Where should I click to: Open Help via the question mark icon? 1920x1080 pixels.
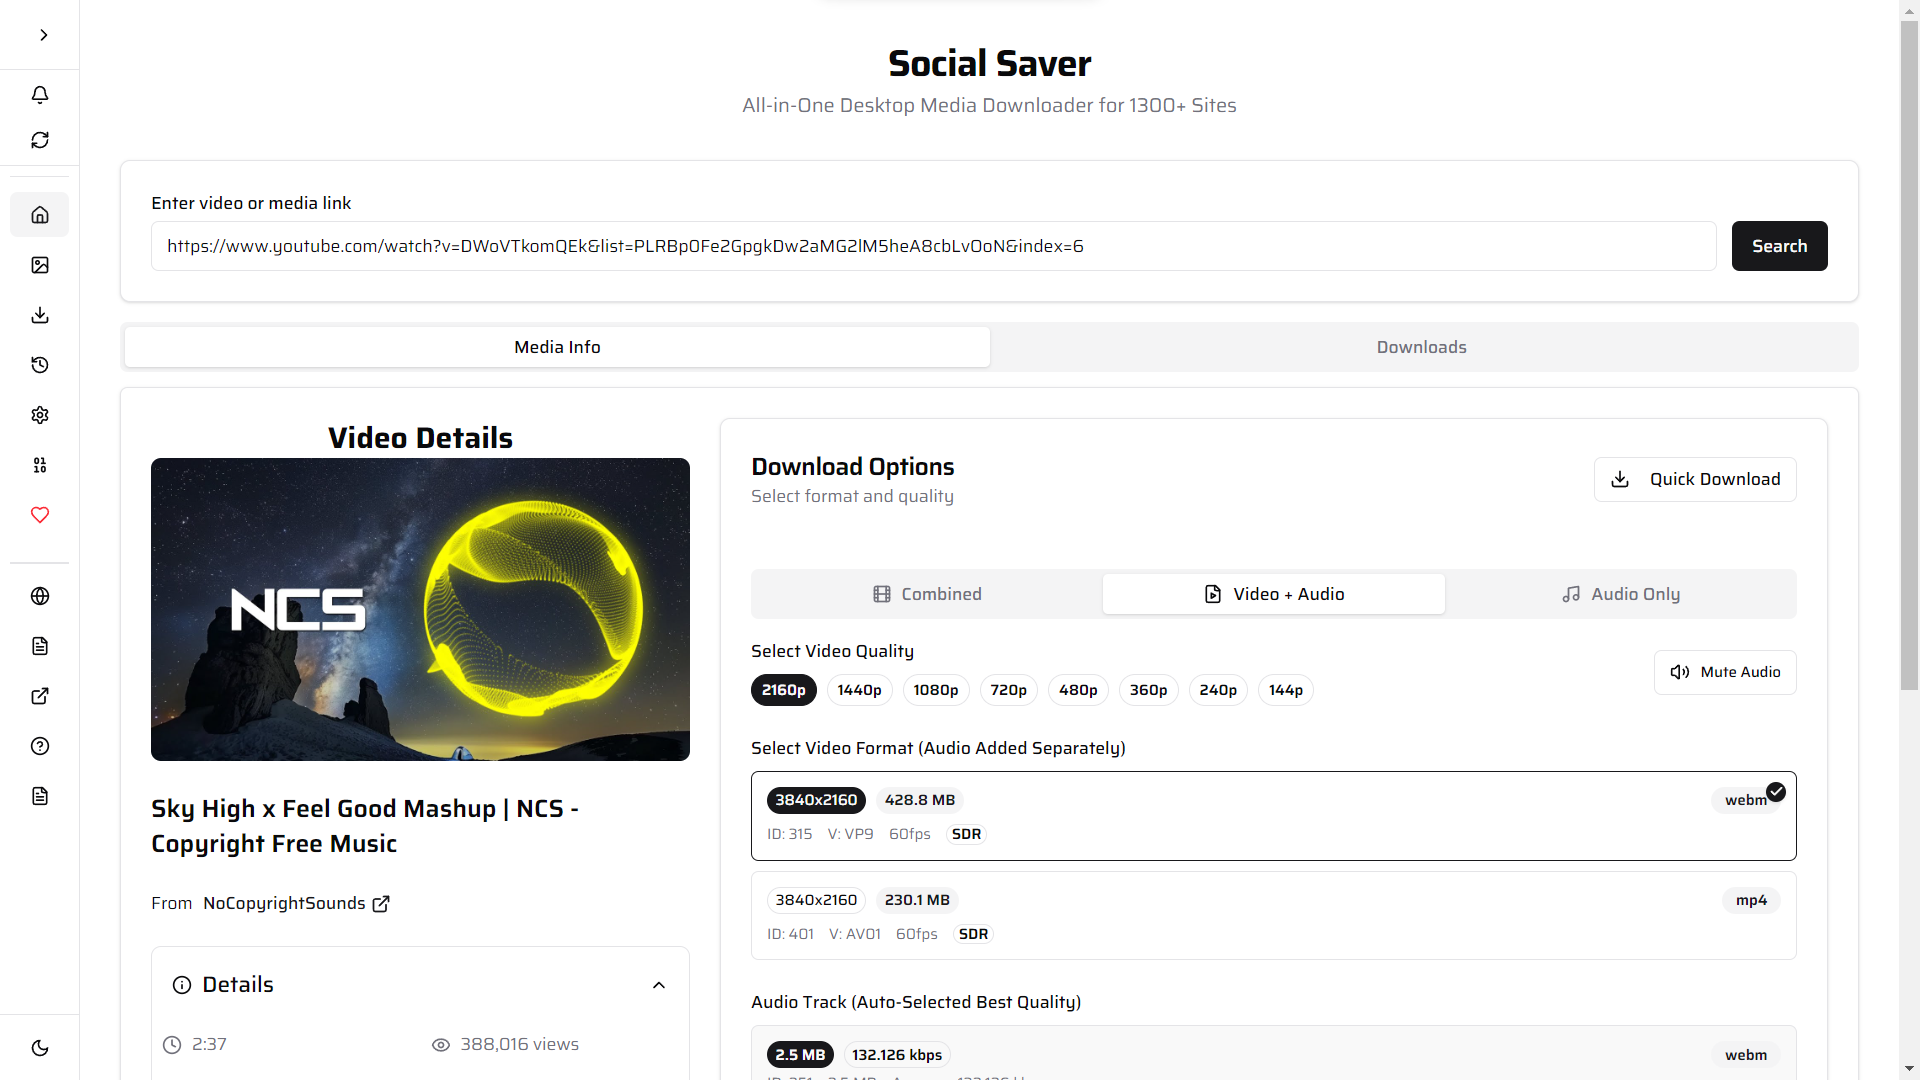pyautogui.click(x=39, y=746)
